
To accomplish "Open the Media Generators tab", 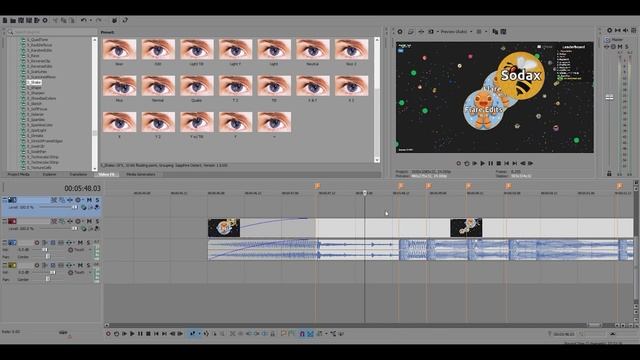I will (x=141, y=174).
